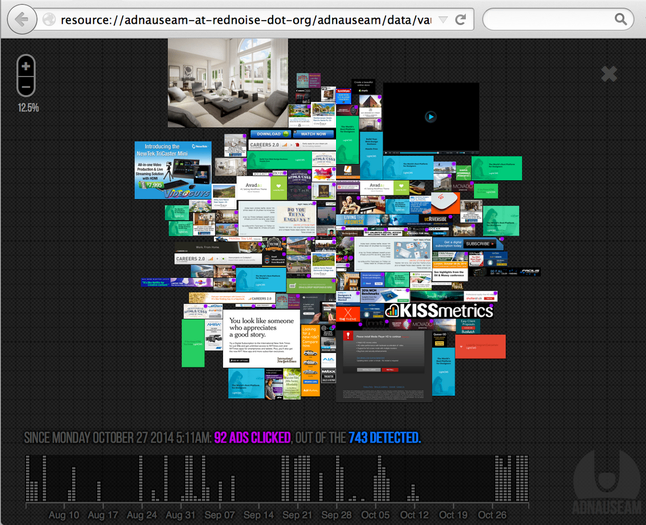646x525 pixels.
Task: Select the Aug 31 timeline marker
Action: (180, 515)
